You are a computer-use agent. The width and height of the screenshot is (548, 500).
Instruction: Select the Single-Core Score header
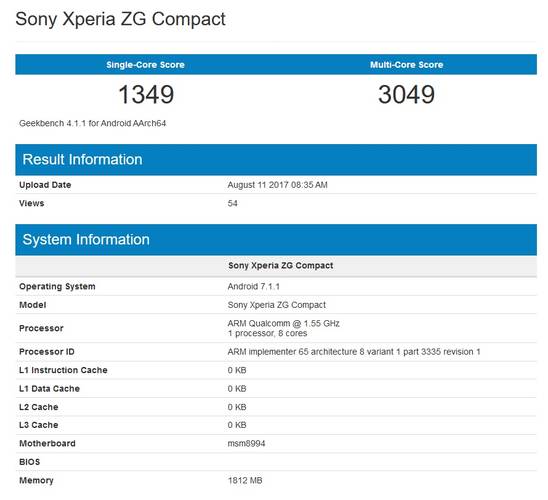145,65
